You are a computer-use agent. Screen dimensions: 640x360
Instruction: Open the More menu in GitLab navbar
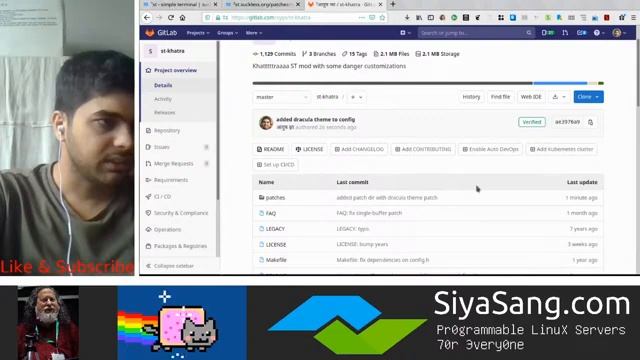coord(254,33)
